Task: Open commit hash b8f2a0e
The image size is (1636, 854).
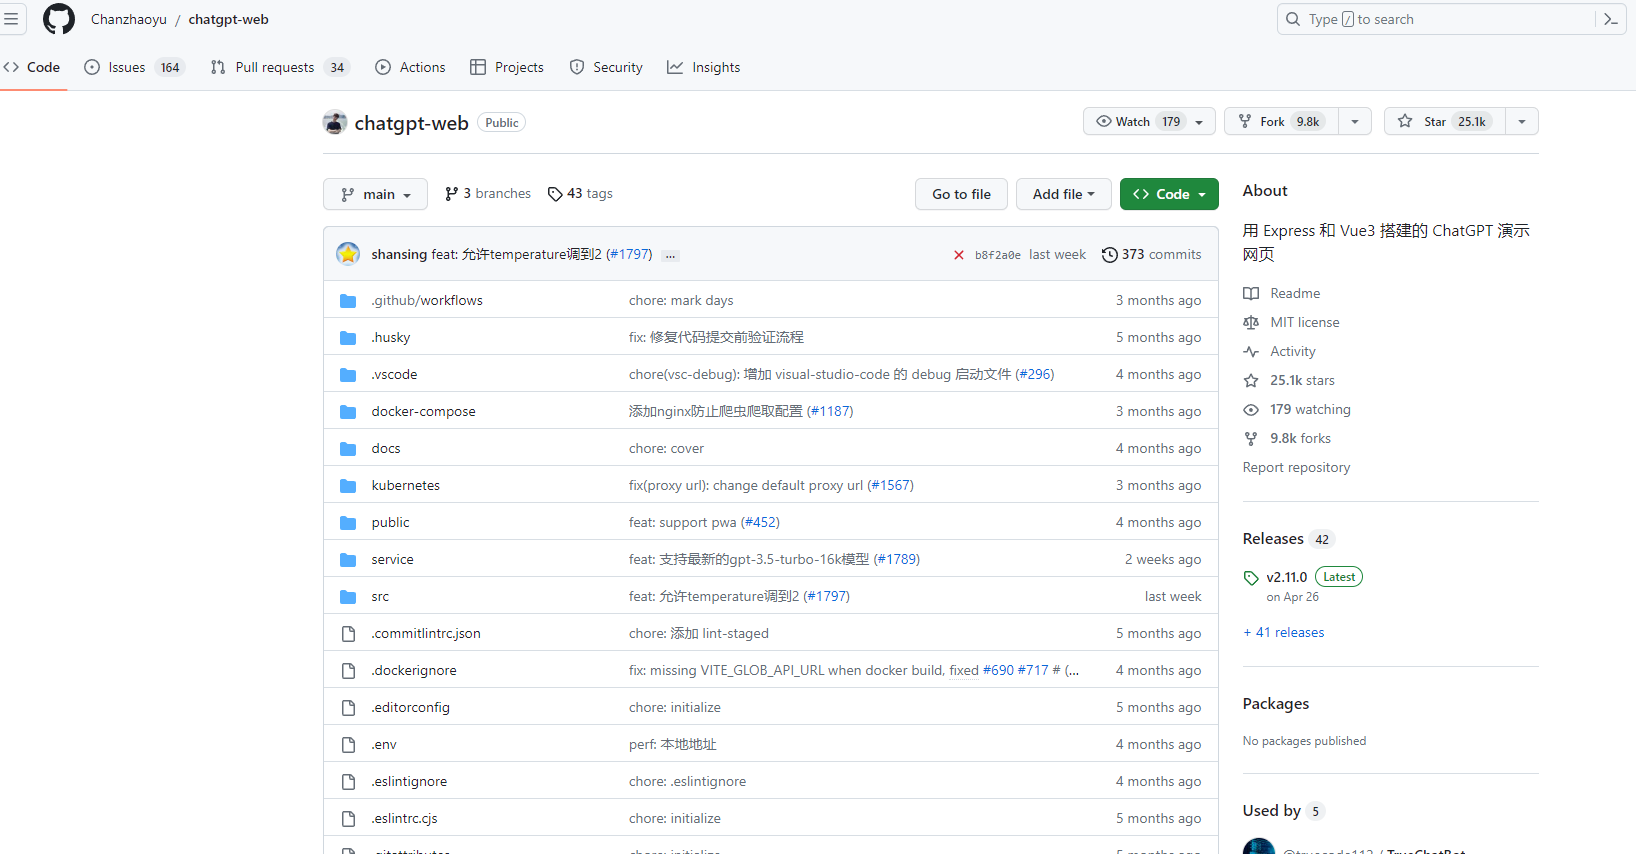Action: click(997, 255)
